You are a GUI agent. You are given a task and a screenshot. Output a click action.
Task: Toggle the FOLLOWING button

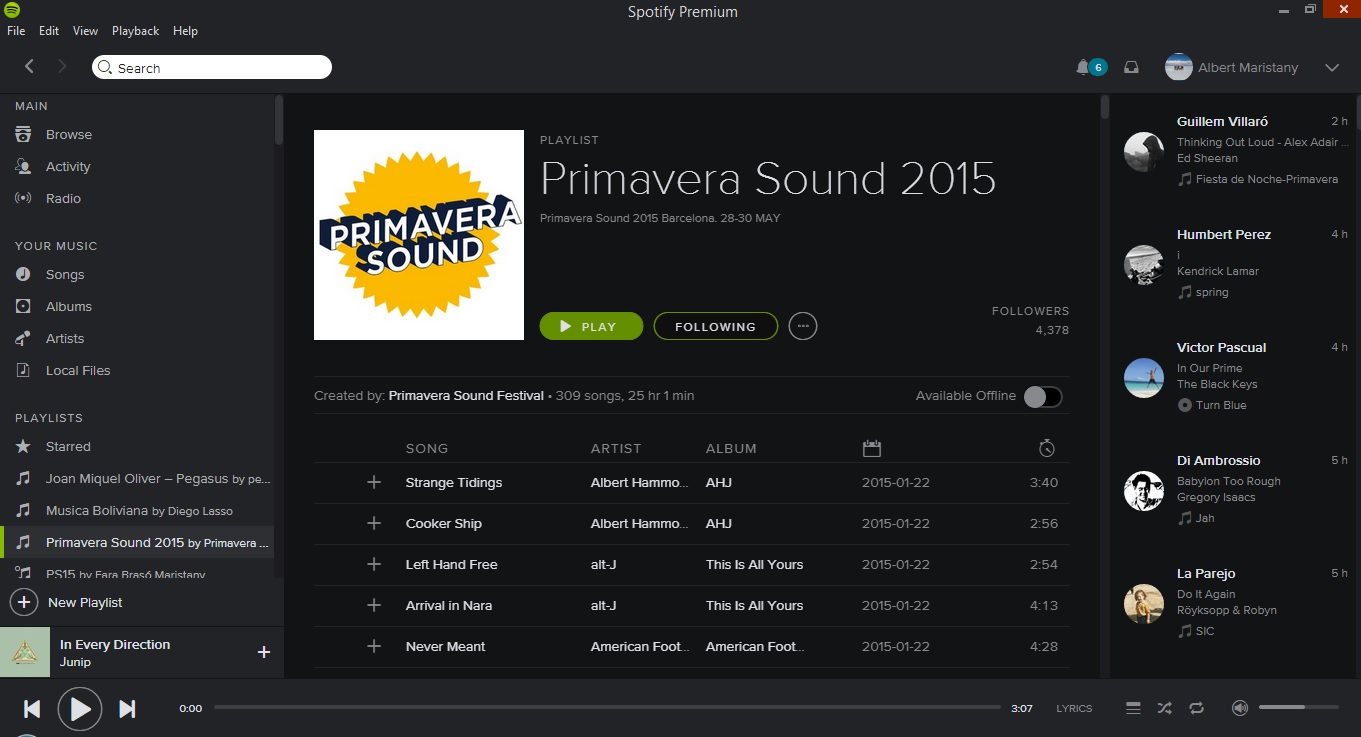coord(715,327)
